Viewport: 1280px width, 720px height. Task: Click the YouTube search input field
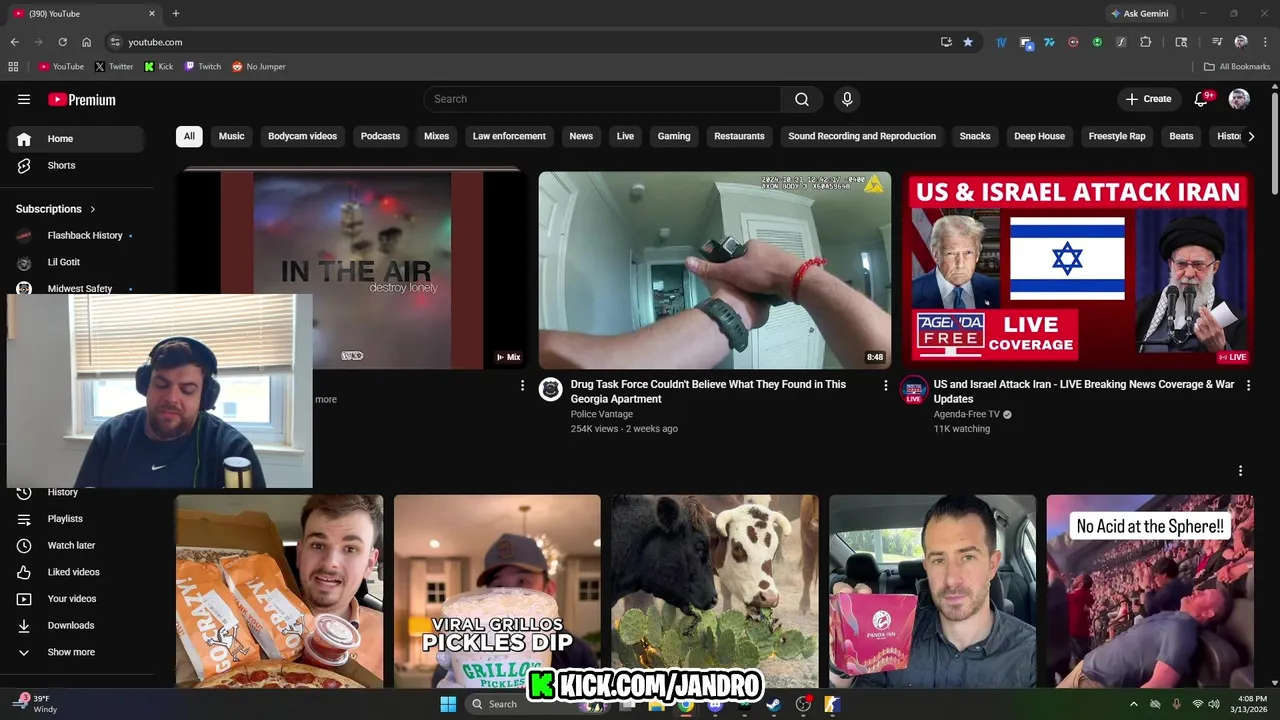[602, 99]
